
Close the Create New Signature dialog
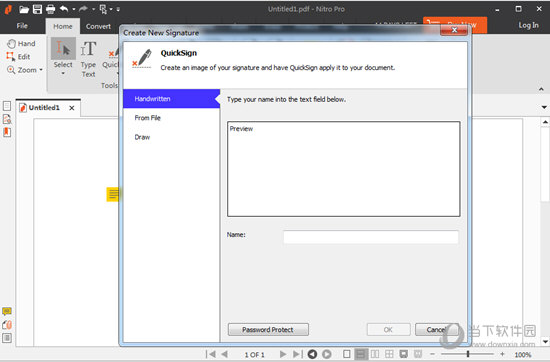click(454, 30)
